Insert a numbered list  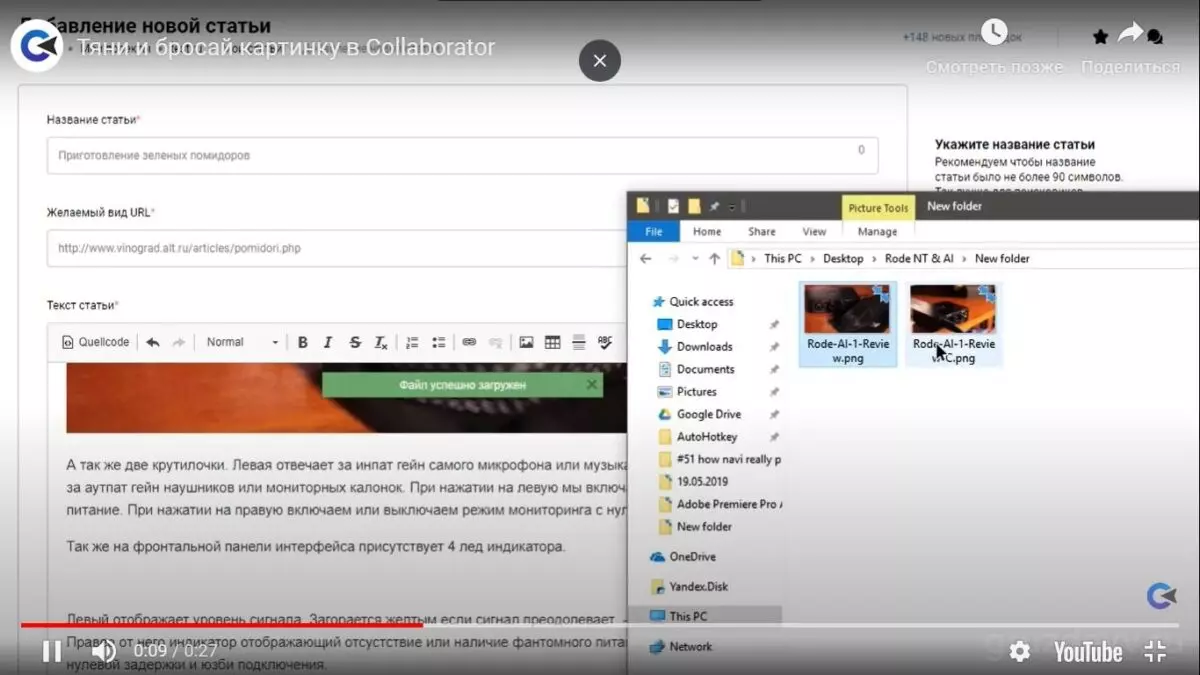[412, 342]
